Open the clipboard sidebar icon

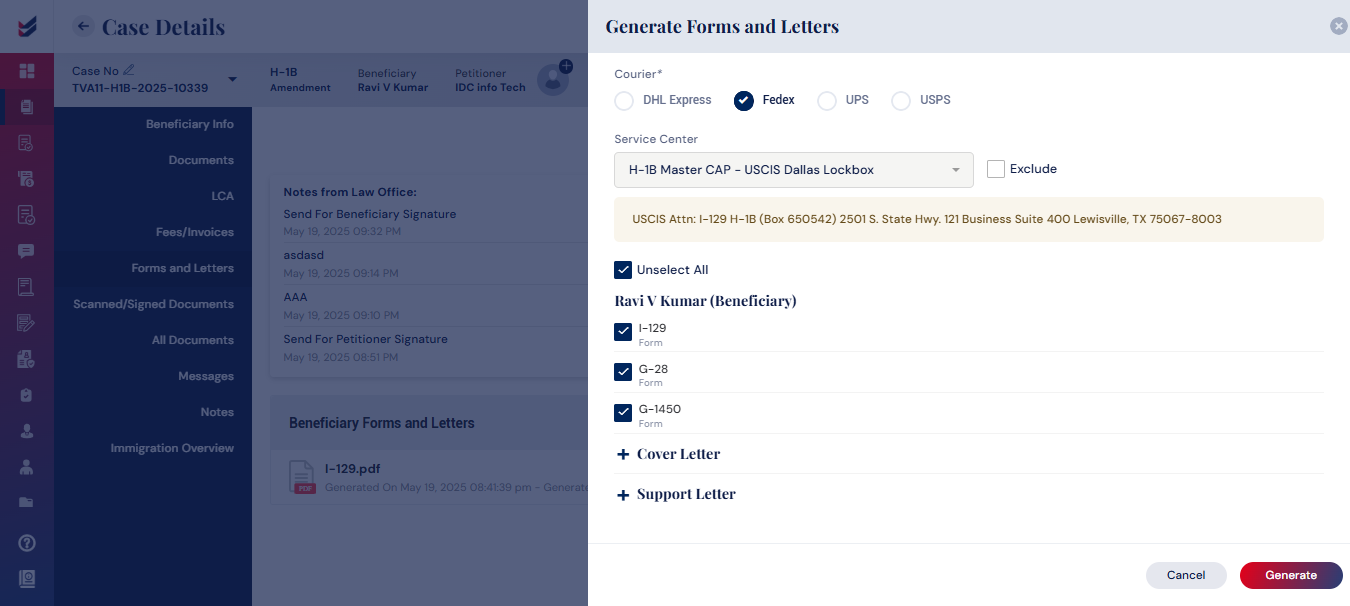click(x=27, y=395)
